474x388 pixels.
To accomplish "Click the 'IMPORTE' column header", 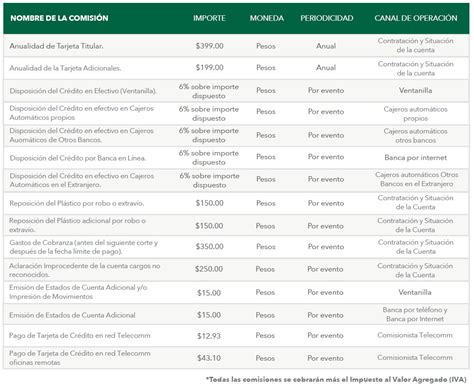I will click(x=209, y=18).
